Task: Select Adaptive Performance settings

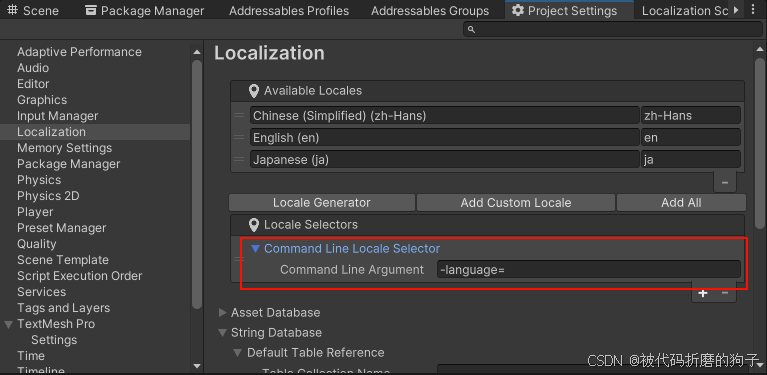Action: 79,52
